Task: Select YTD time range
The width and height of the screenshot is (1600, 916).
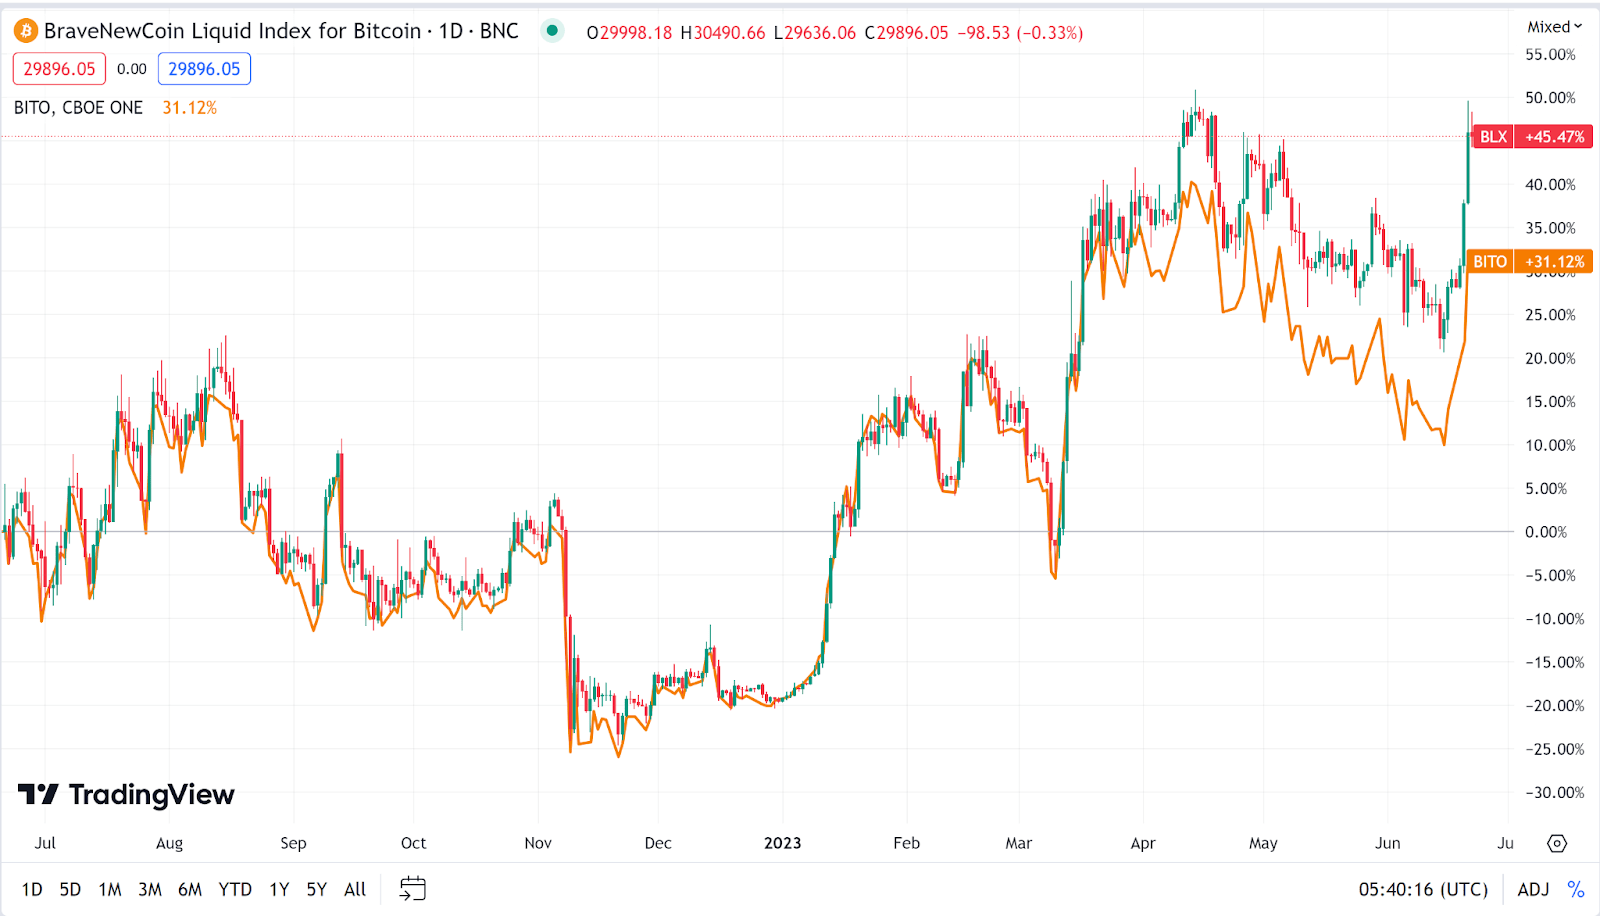Action: (235, 889)
